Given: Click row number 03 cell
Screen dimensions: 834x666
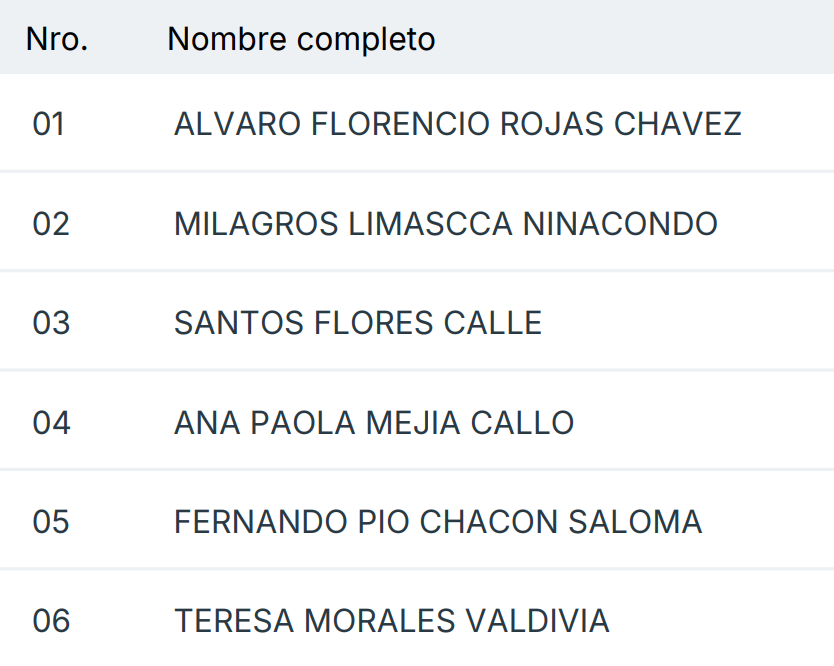Looking at the screenshot, I should 51,323.
